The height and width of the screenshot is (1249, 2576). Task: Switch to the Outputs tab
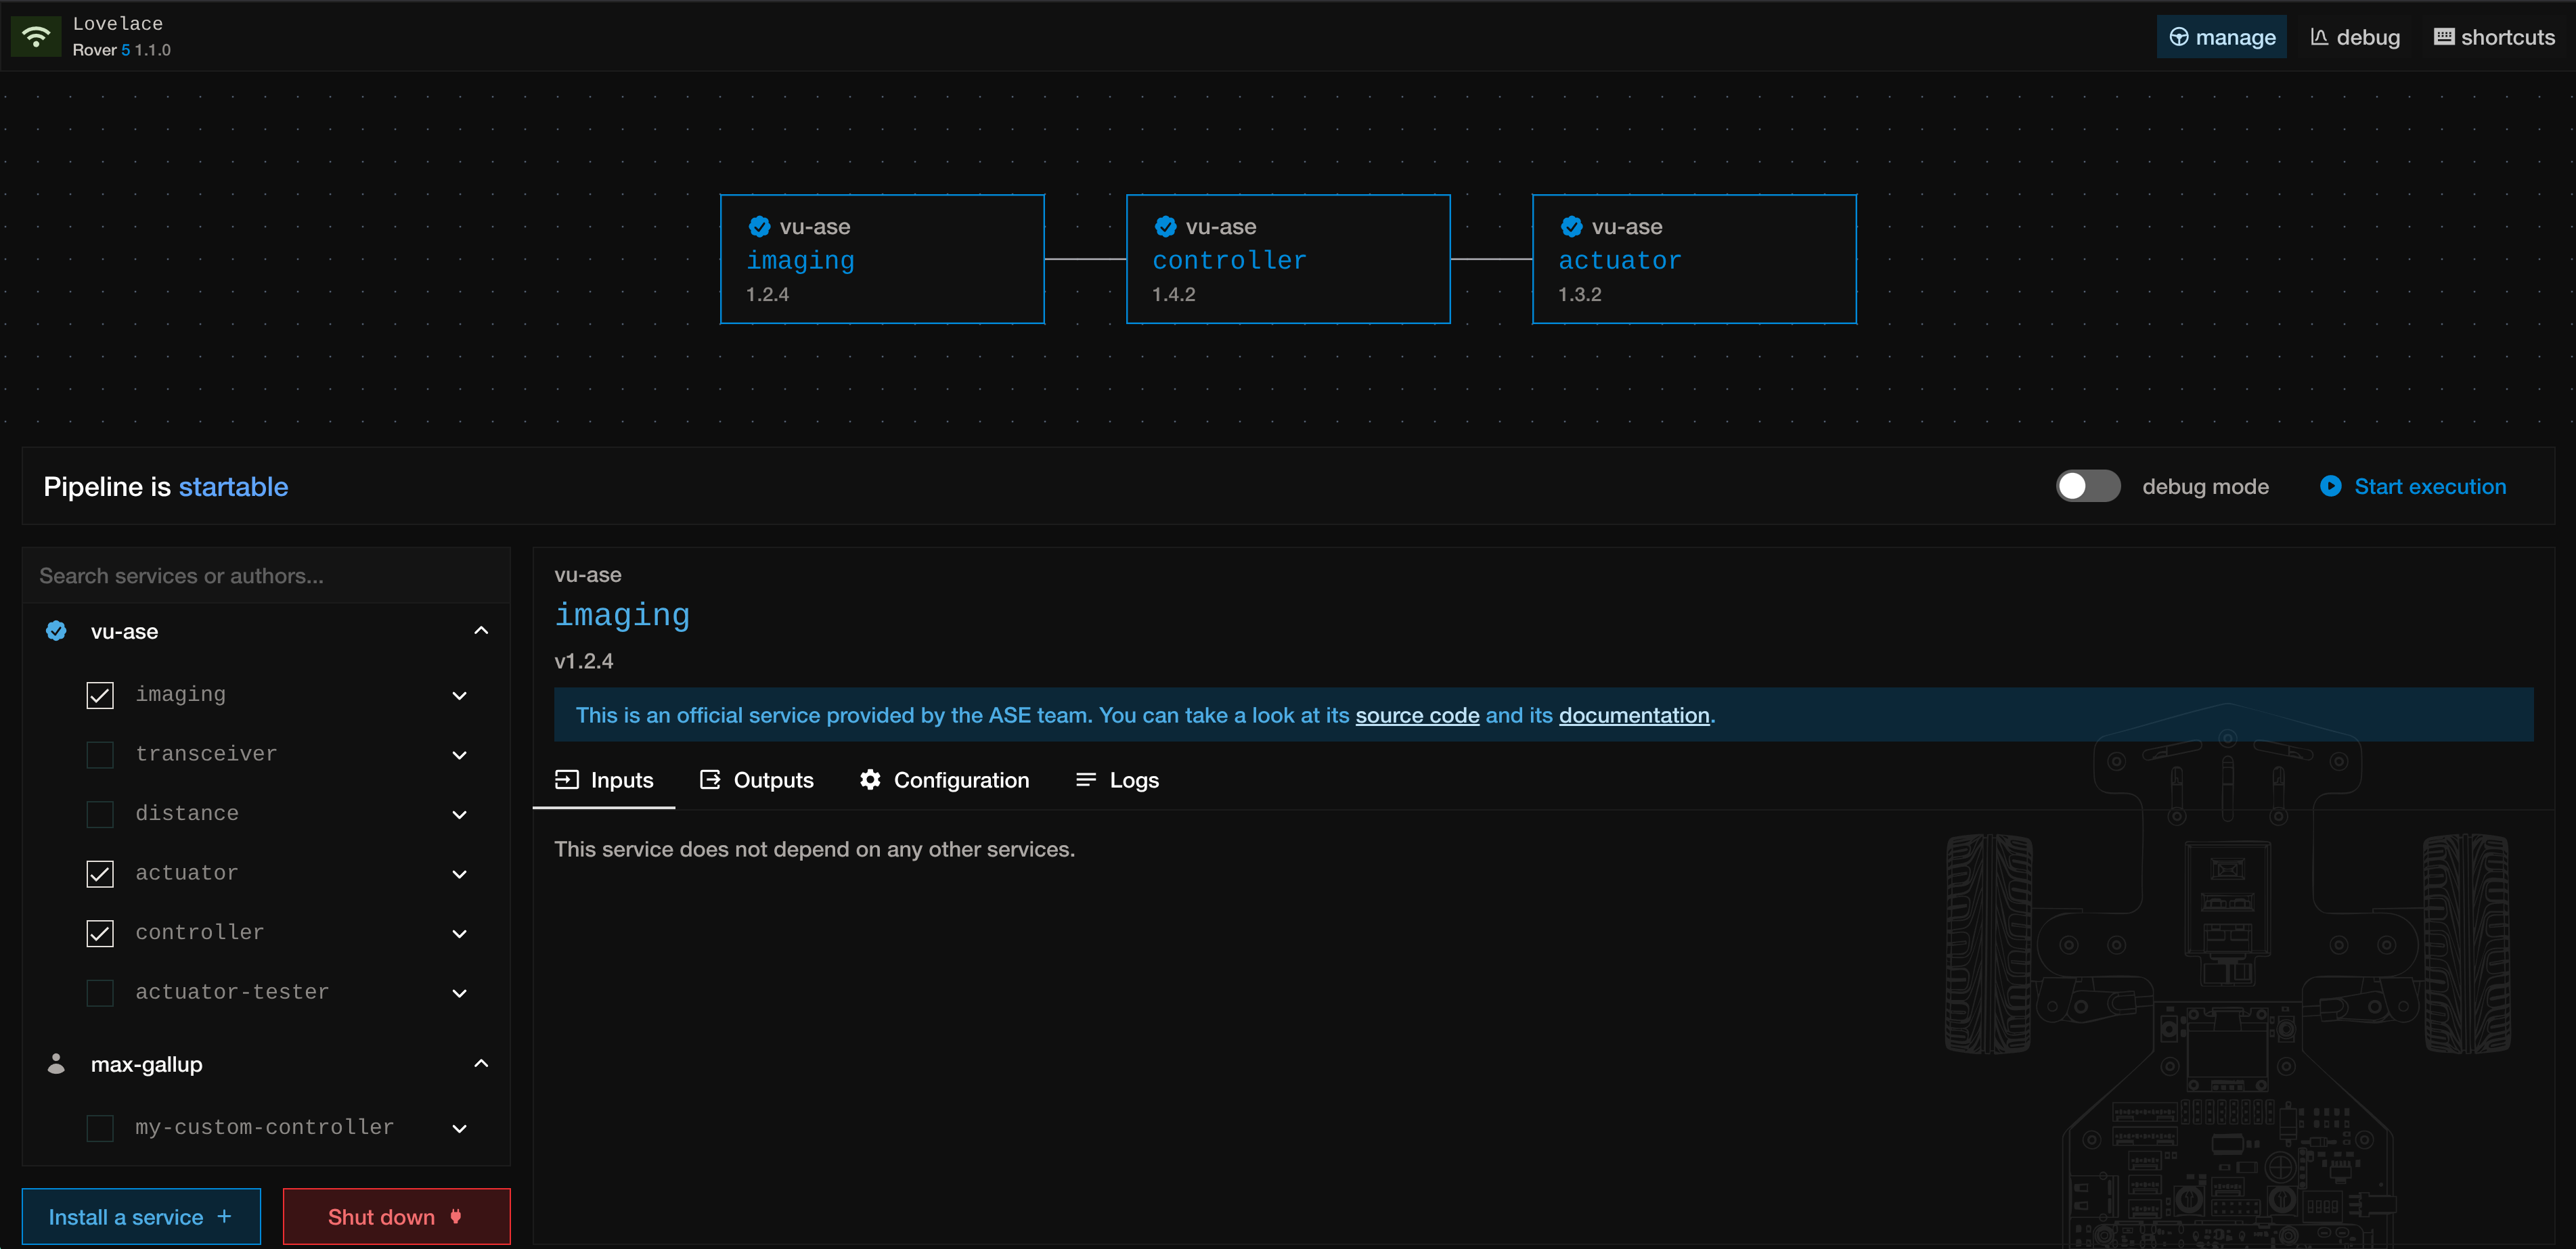coord(757,780)
